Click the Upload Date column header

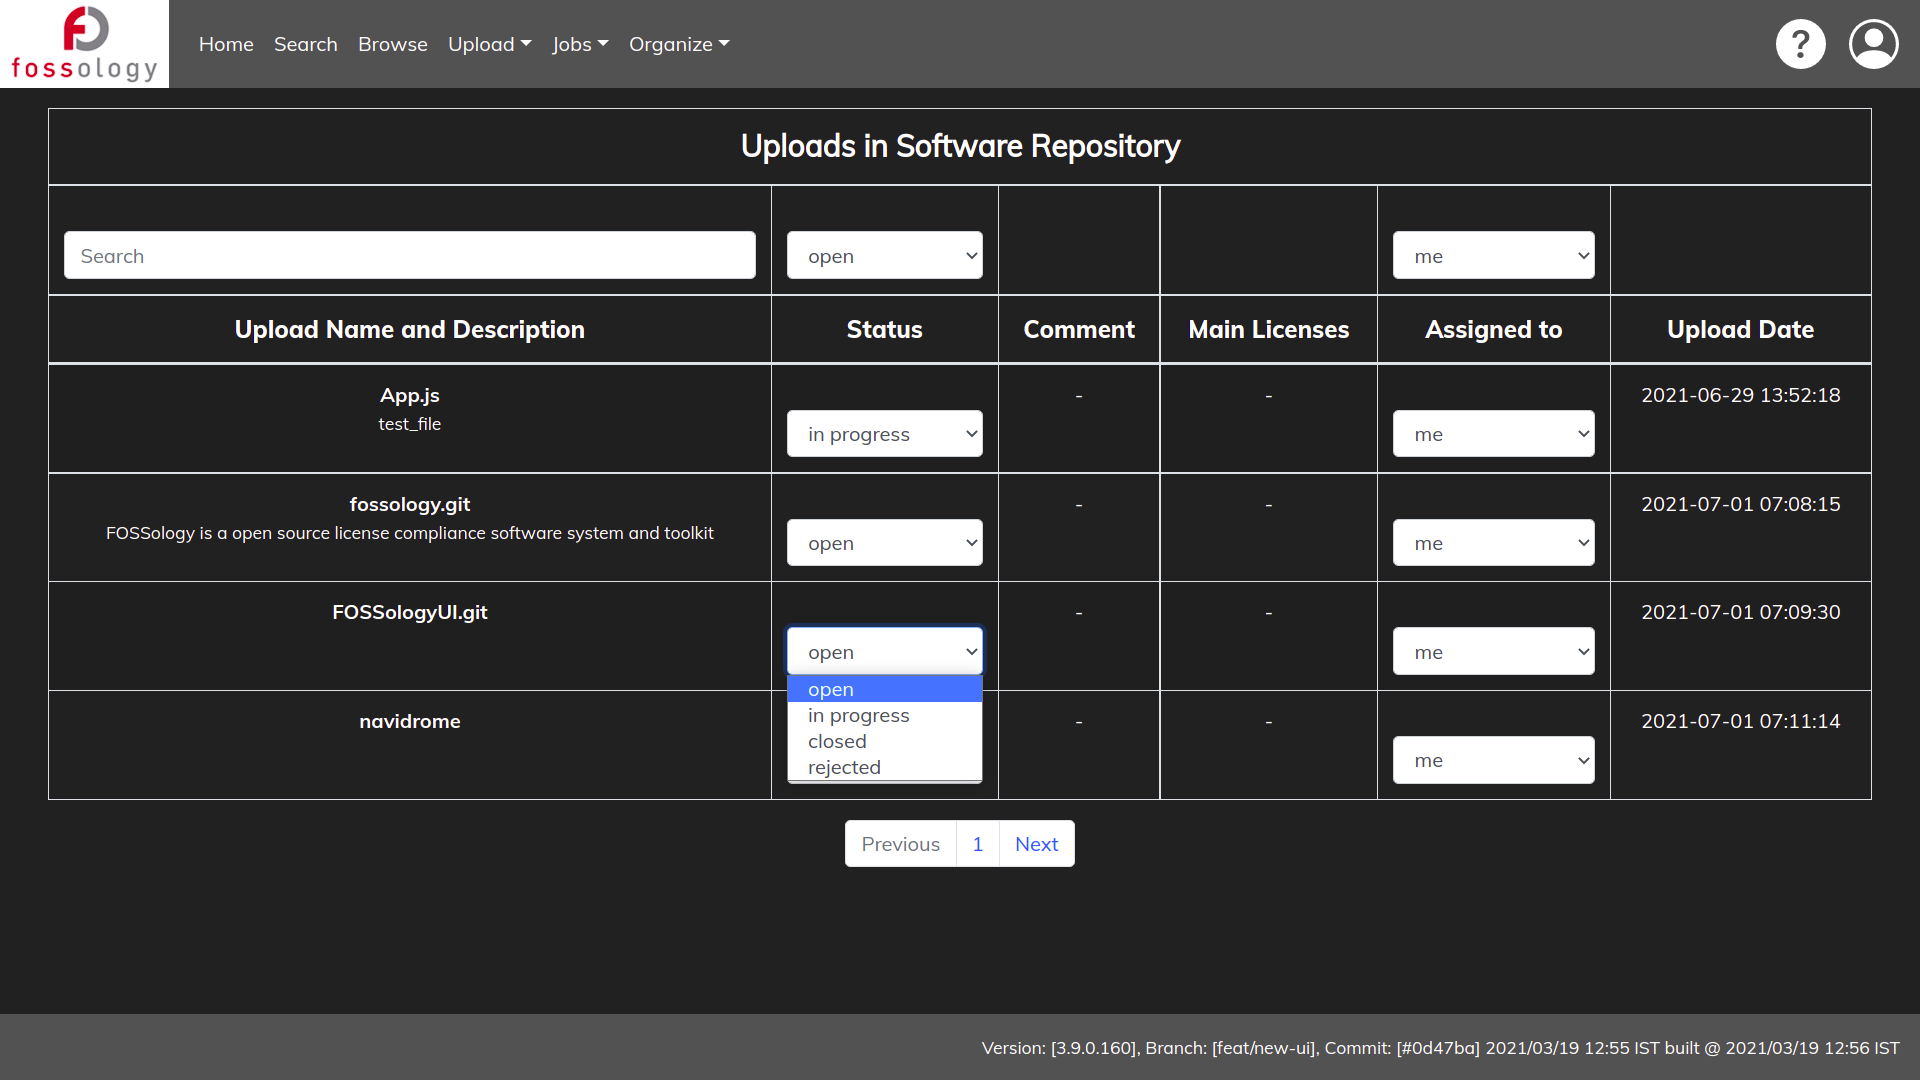[1741, 329]
